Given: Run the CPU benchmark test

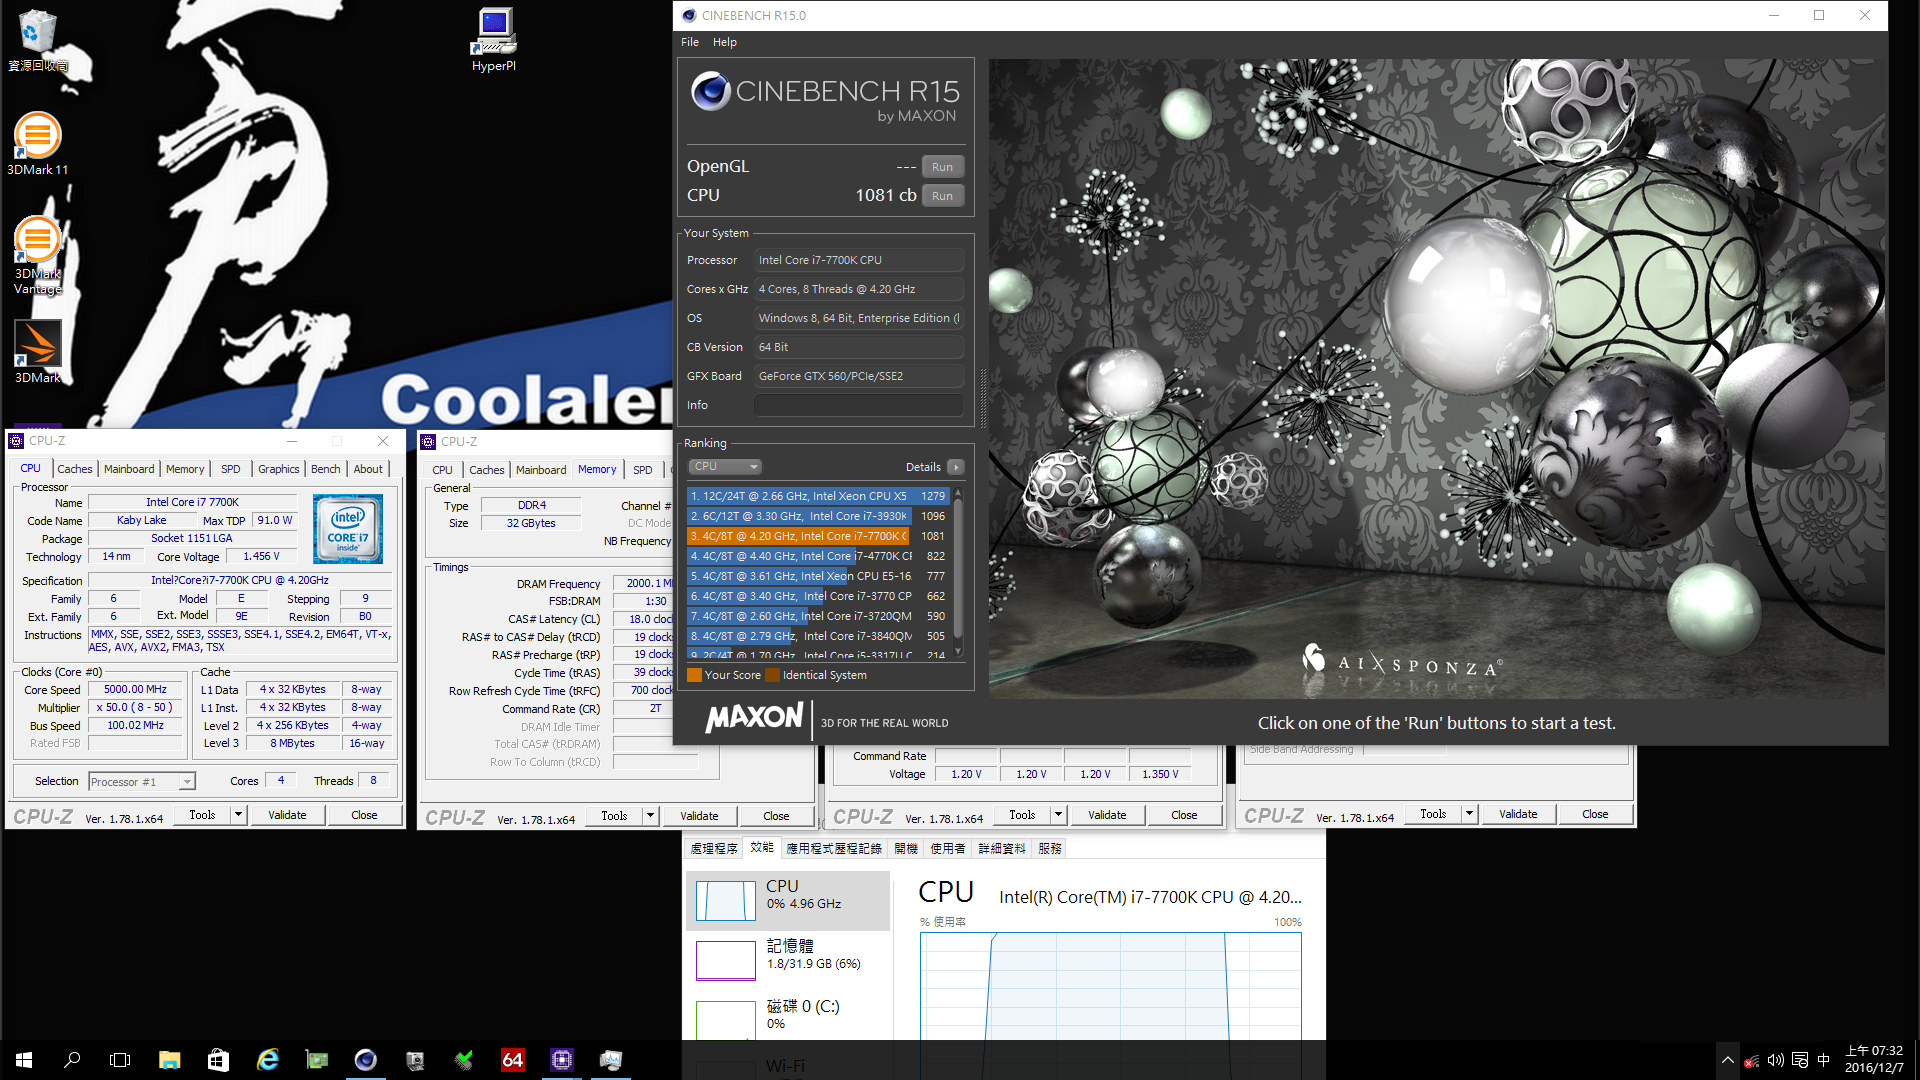Looking at the screenshot, I should (942, 196).
